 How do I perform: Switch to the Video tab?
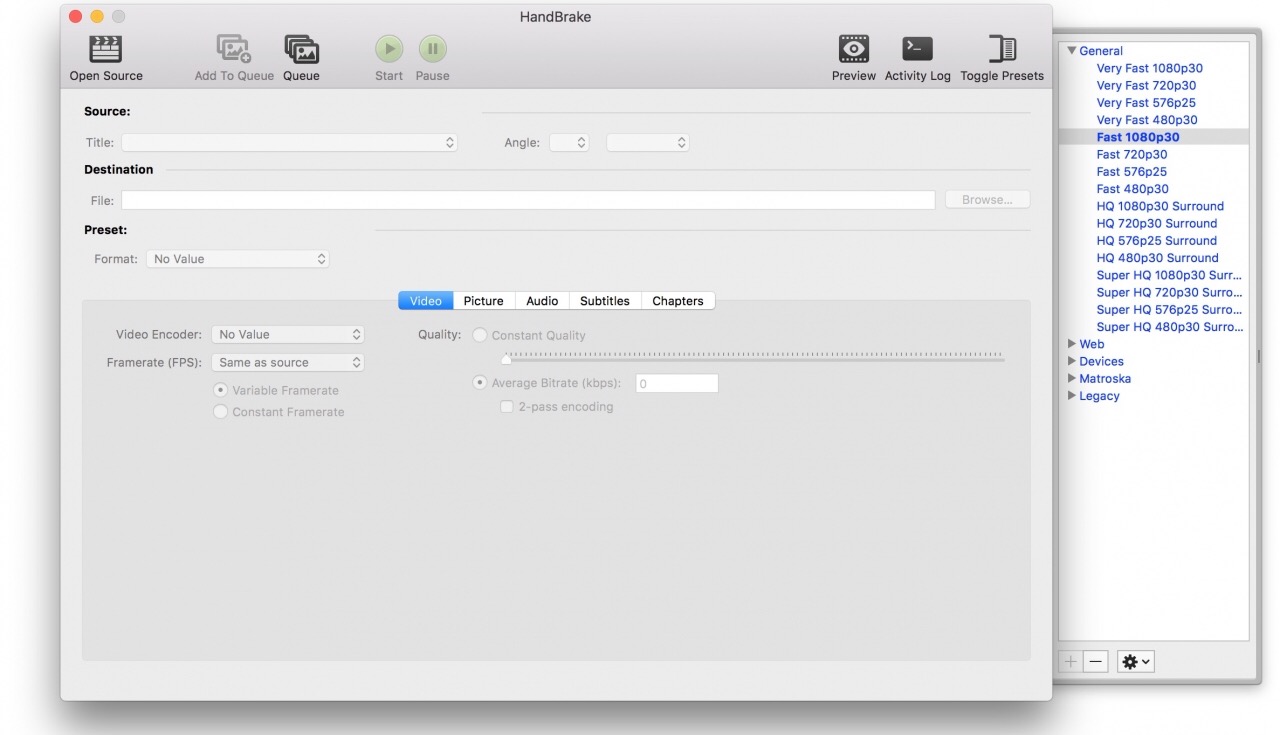point(425,301)
